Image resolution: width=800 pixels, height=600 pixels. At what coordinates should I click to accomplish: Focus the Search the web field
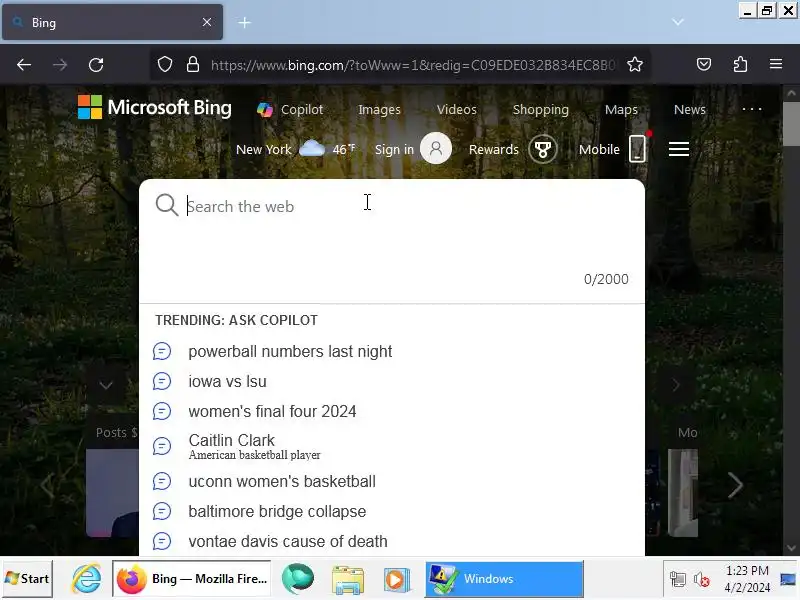(x=403, y=207)
